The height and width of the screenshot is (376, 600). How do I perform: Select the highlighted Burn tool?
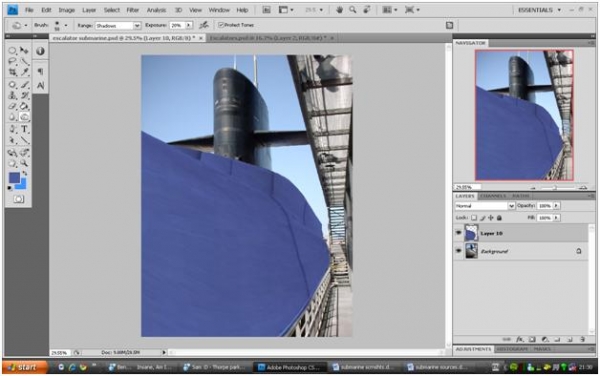pos(24,117)
